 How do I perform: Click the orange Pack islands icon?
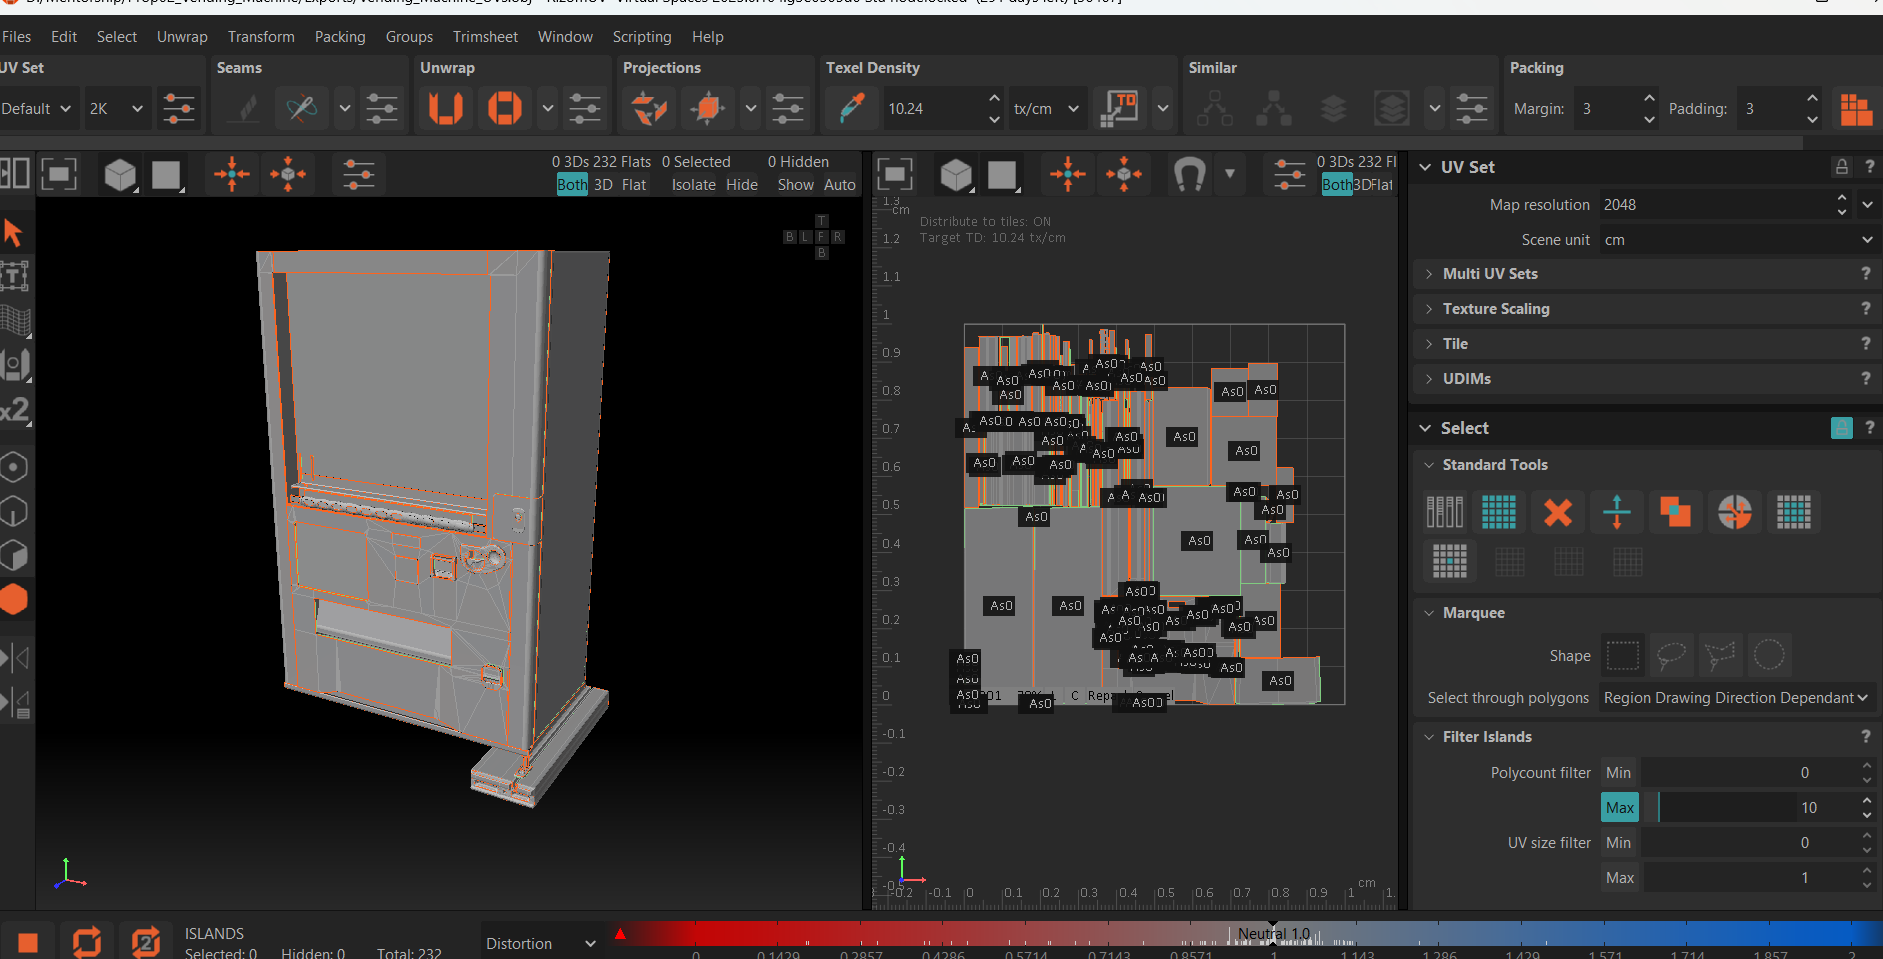1855,108
